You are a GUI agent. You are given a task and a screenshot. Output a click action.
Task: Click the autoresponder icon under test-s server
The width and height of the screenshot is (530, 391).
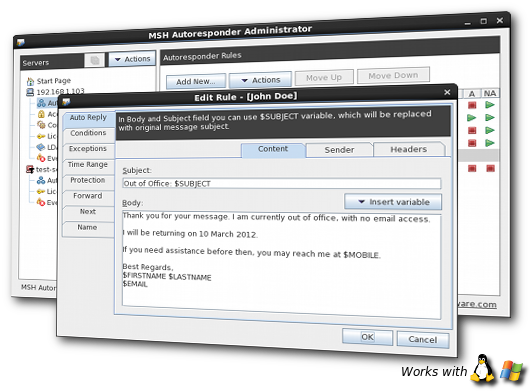coord(41,180)
